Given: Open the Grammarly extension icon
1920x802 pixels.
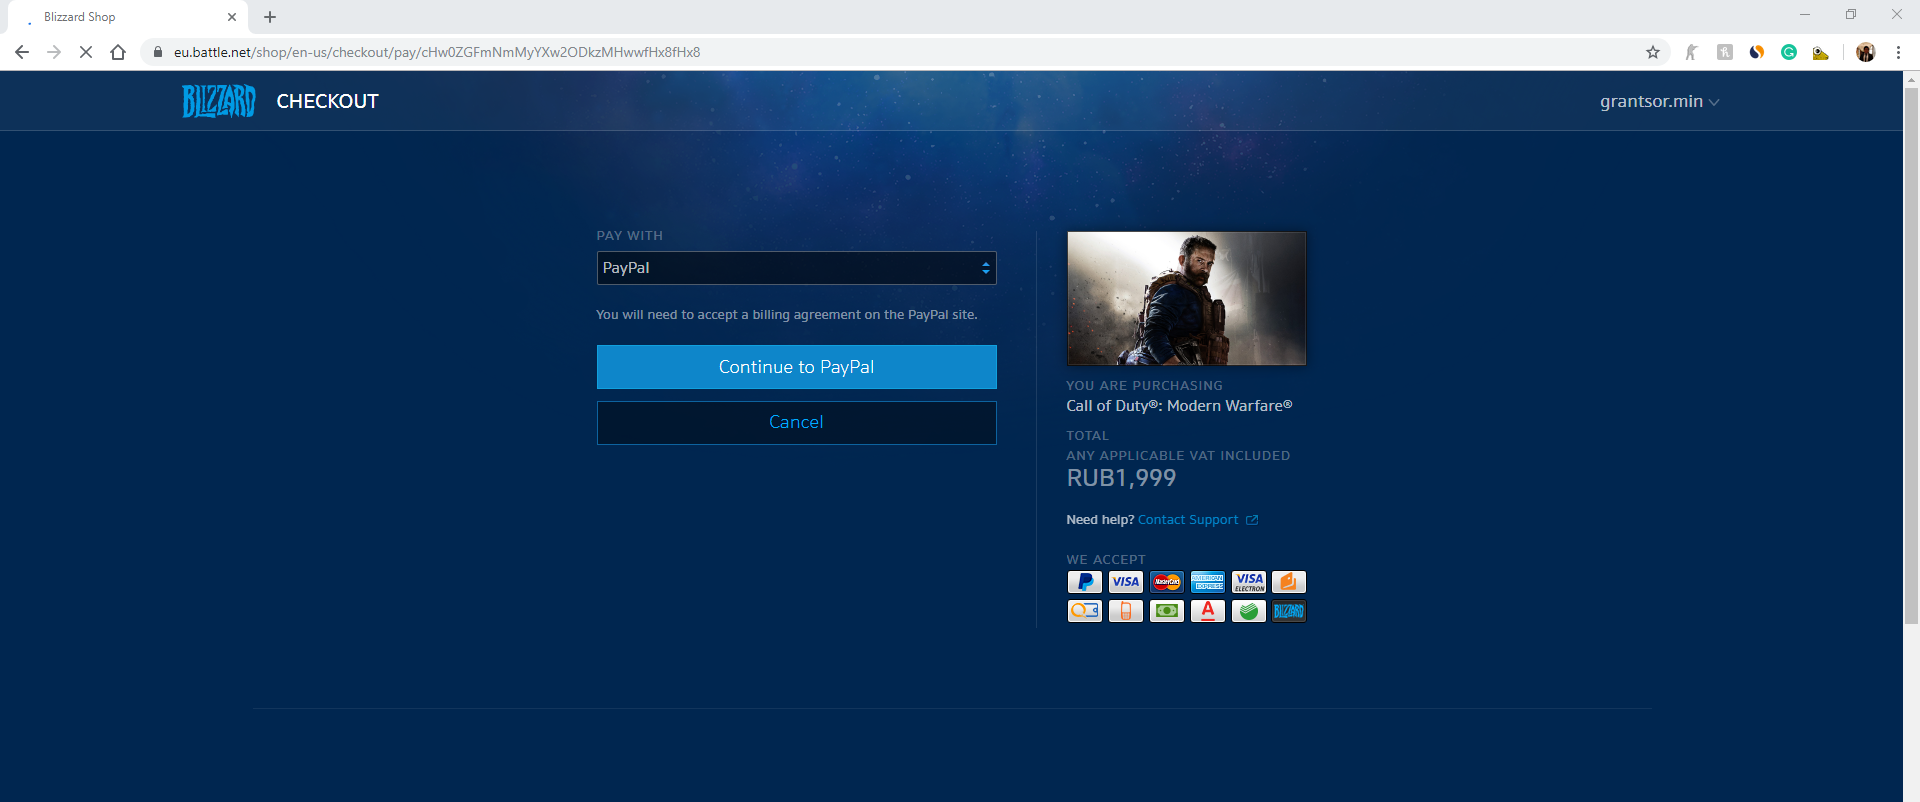Looking at the screenshot, I should pyautogui.click(x=1789, y=52).
